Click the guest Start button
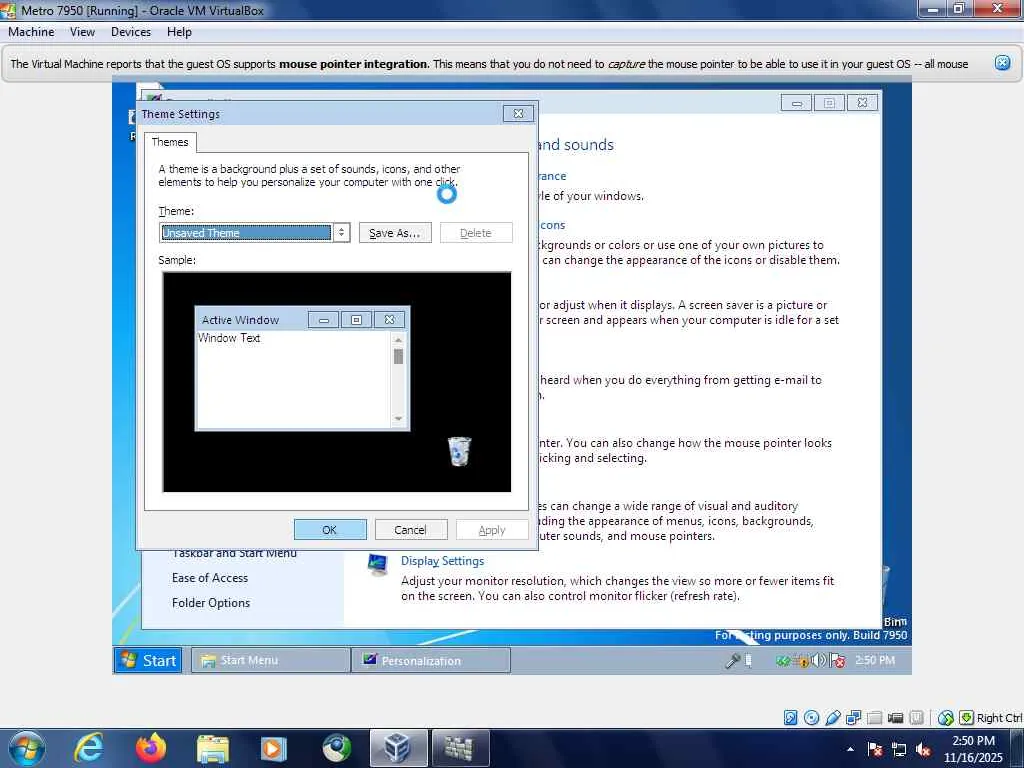This screenshot has height=768, width=1024. coord(149,660)
